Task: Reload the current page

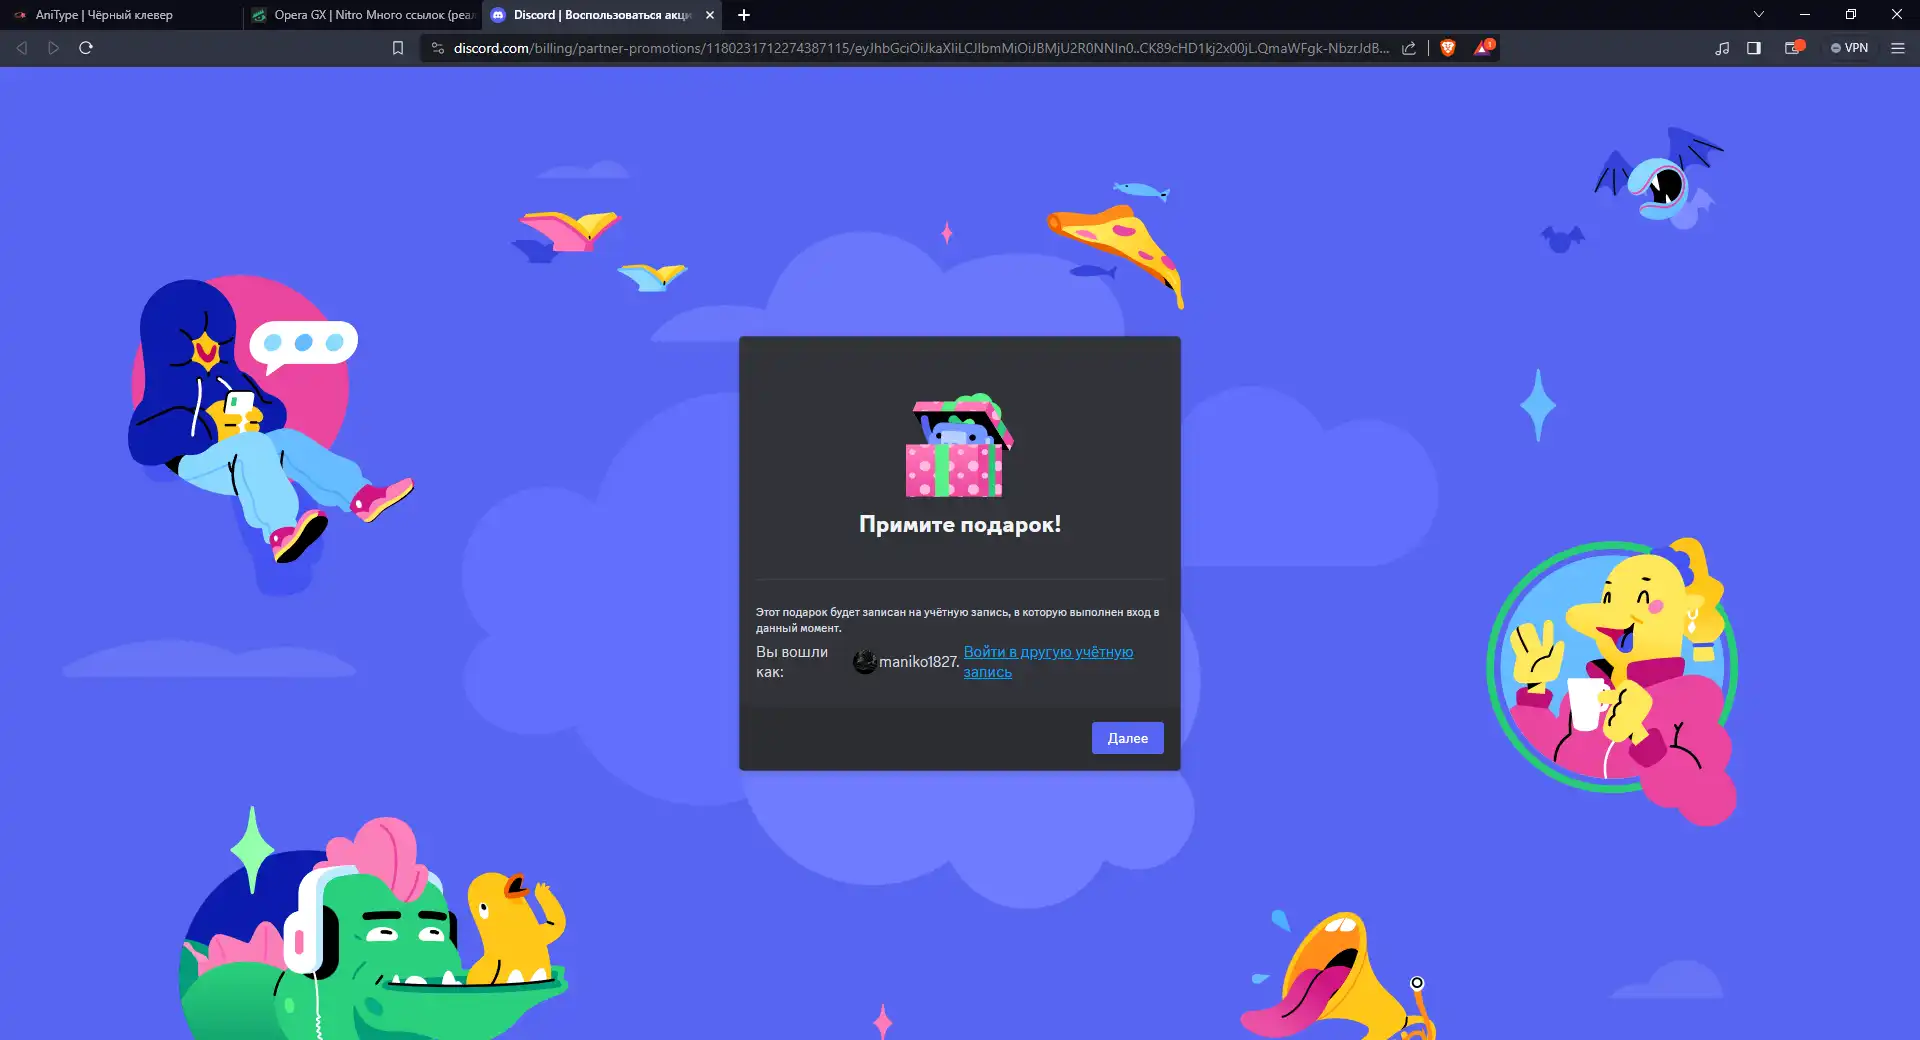Action: (86, 48)
